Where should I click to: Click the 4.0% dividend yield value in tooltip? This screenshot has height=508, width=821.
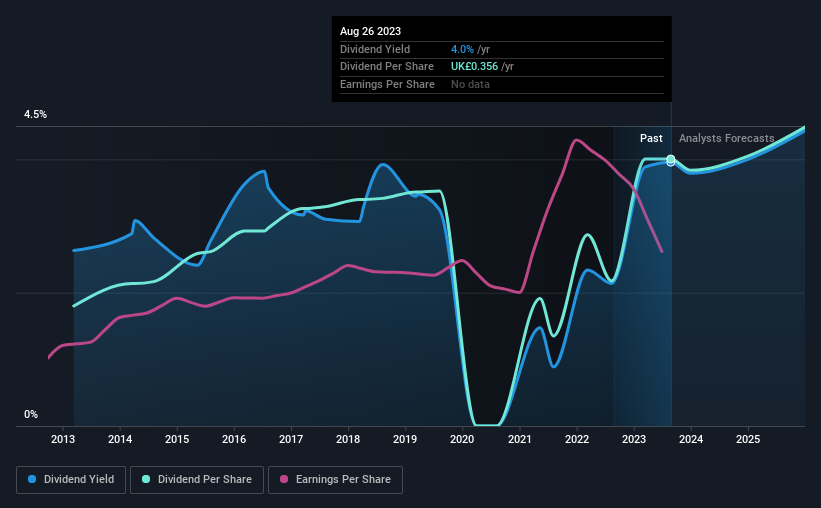[462, 49]
